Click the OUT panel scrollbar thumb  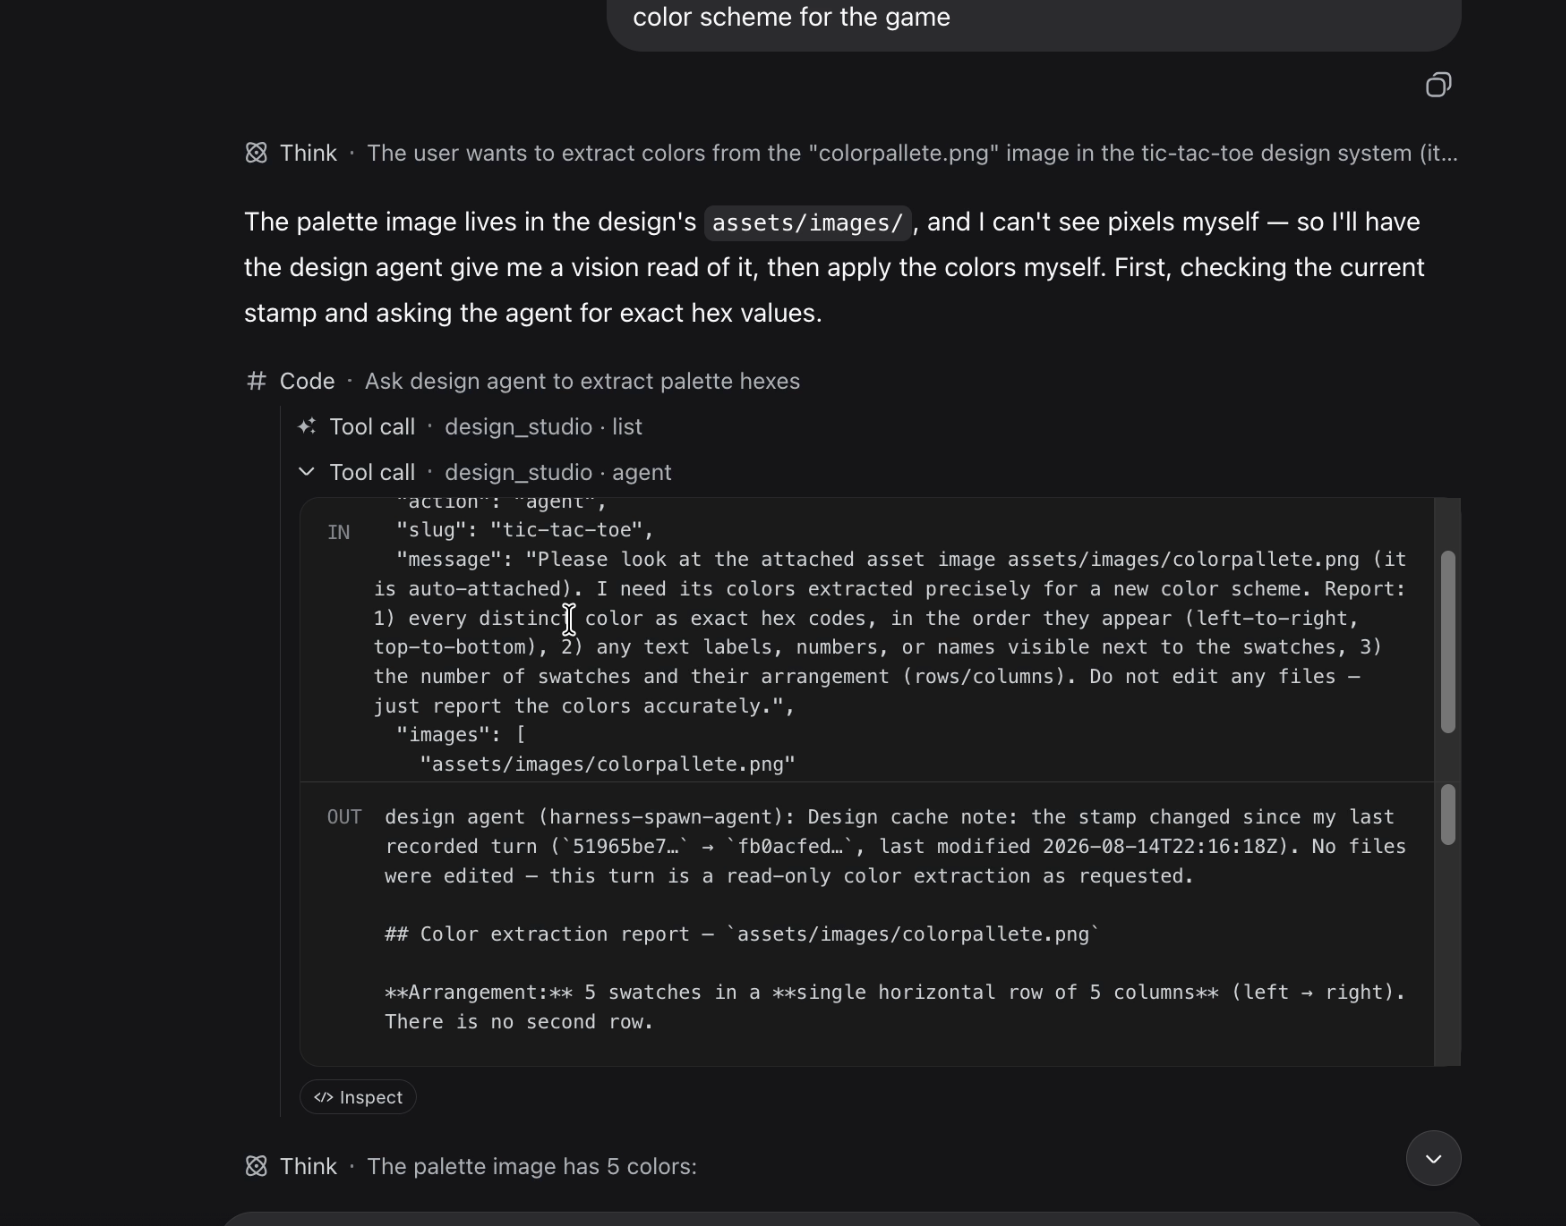pyautogui.click(x=1448, y=814)
